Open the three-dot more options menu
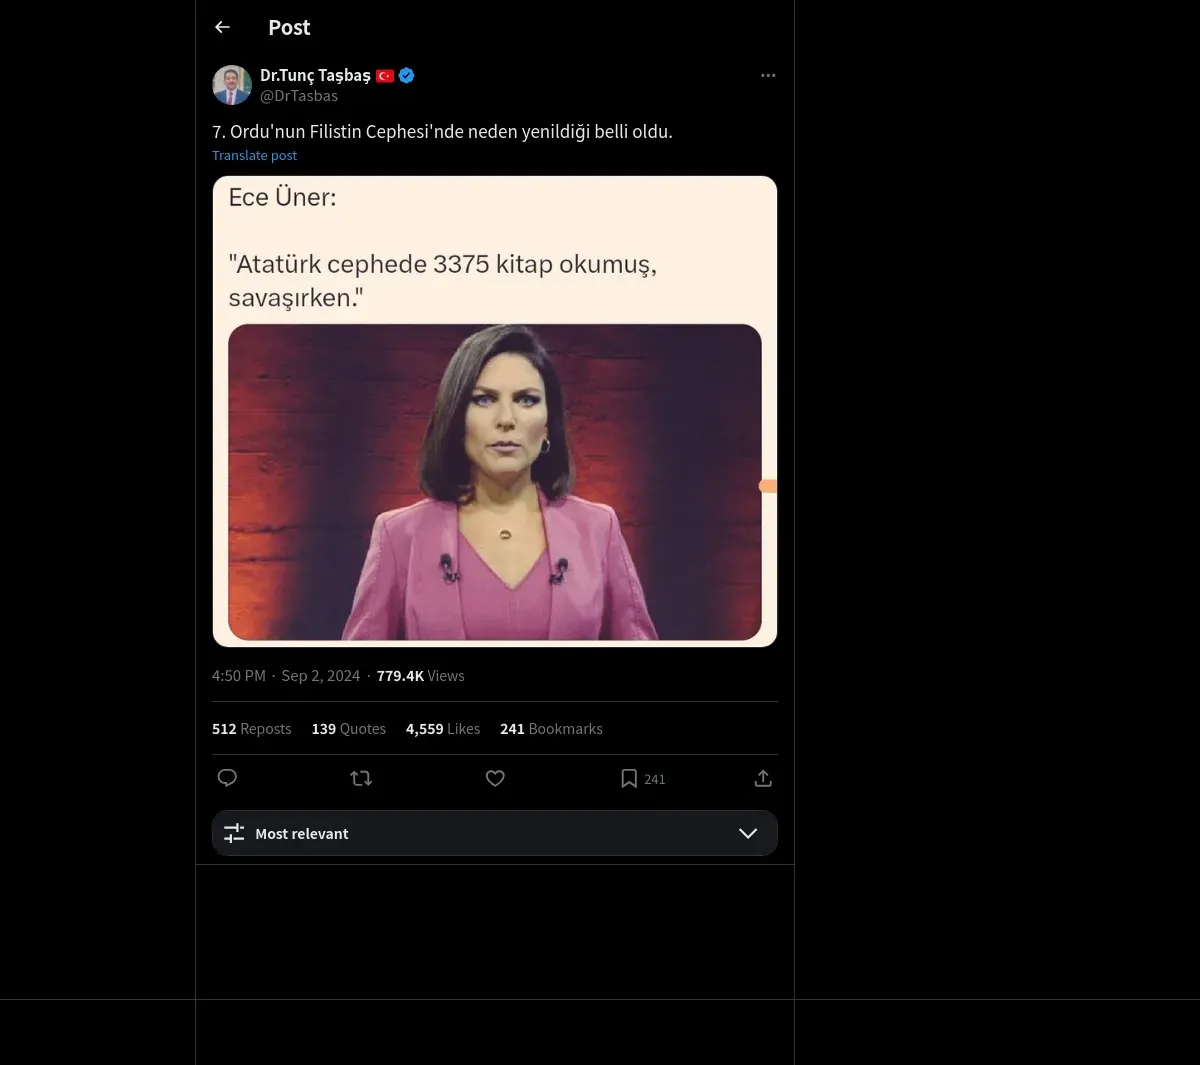The width and height of the screenshot is (1200, 1065). [768, 76]
